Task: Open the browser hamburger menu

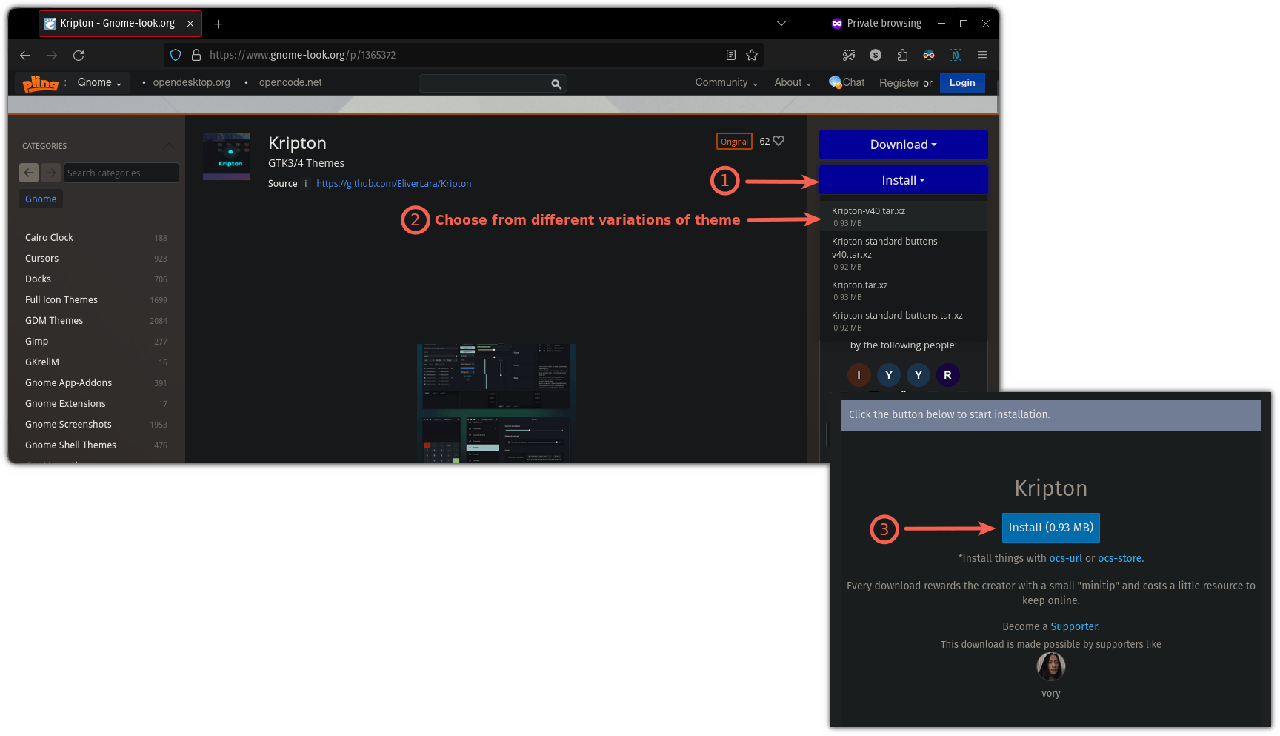Action: point(982,55)
